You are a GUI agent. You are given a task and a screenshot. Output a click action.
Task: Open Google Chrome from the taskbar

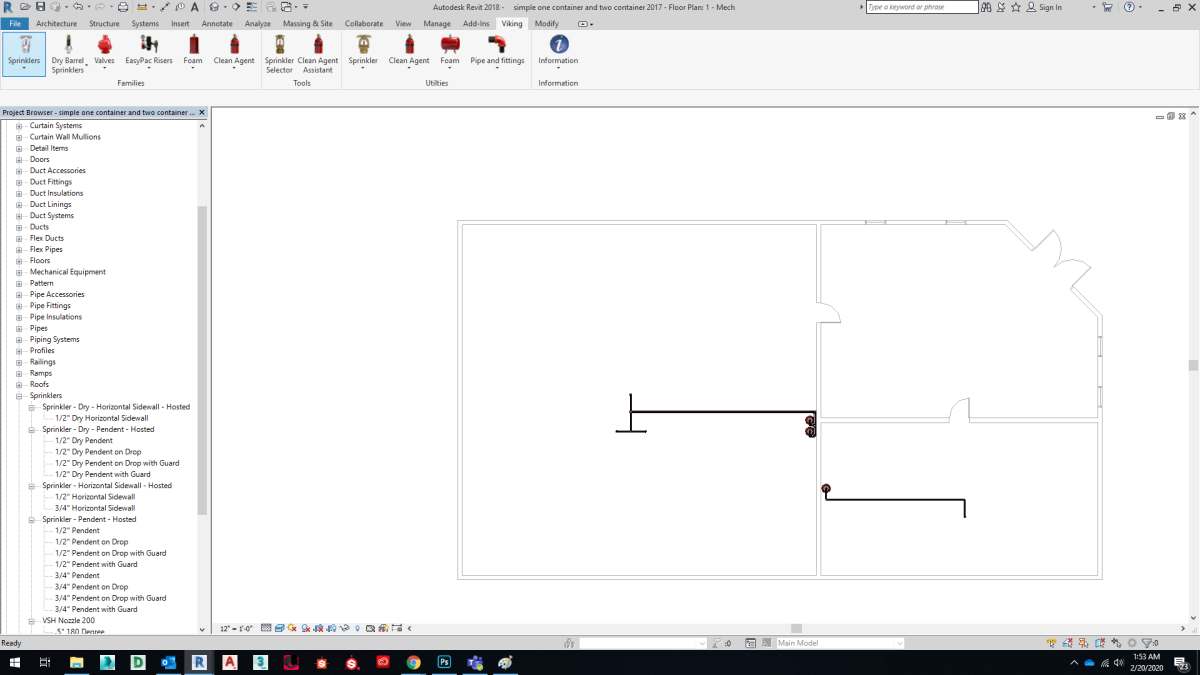coord(413,662)
